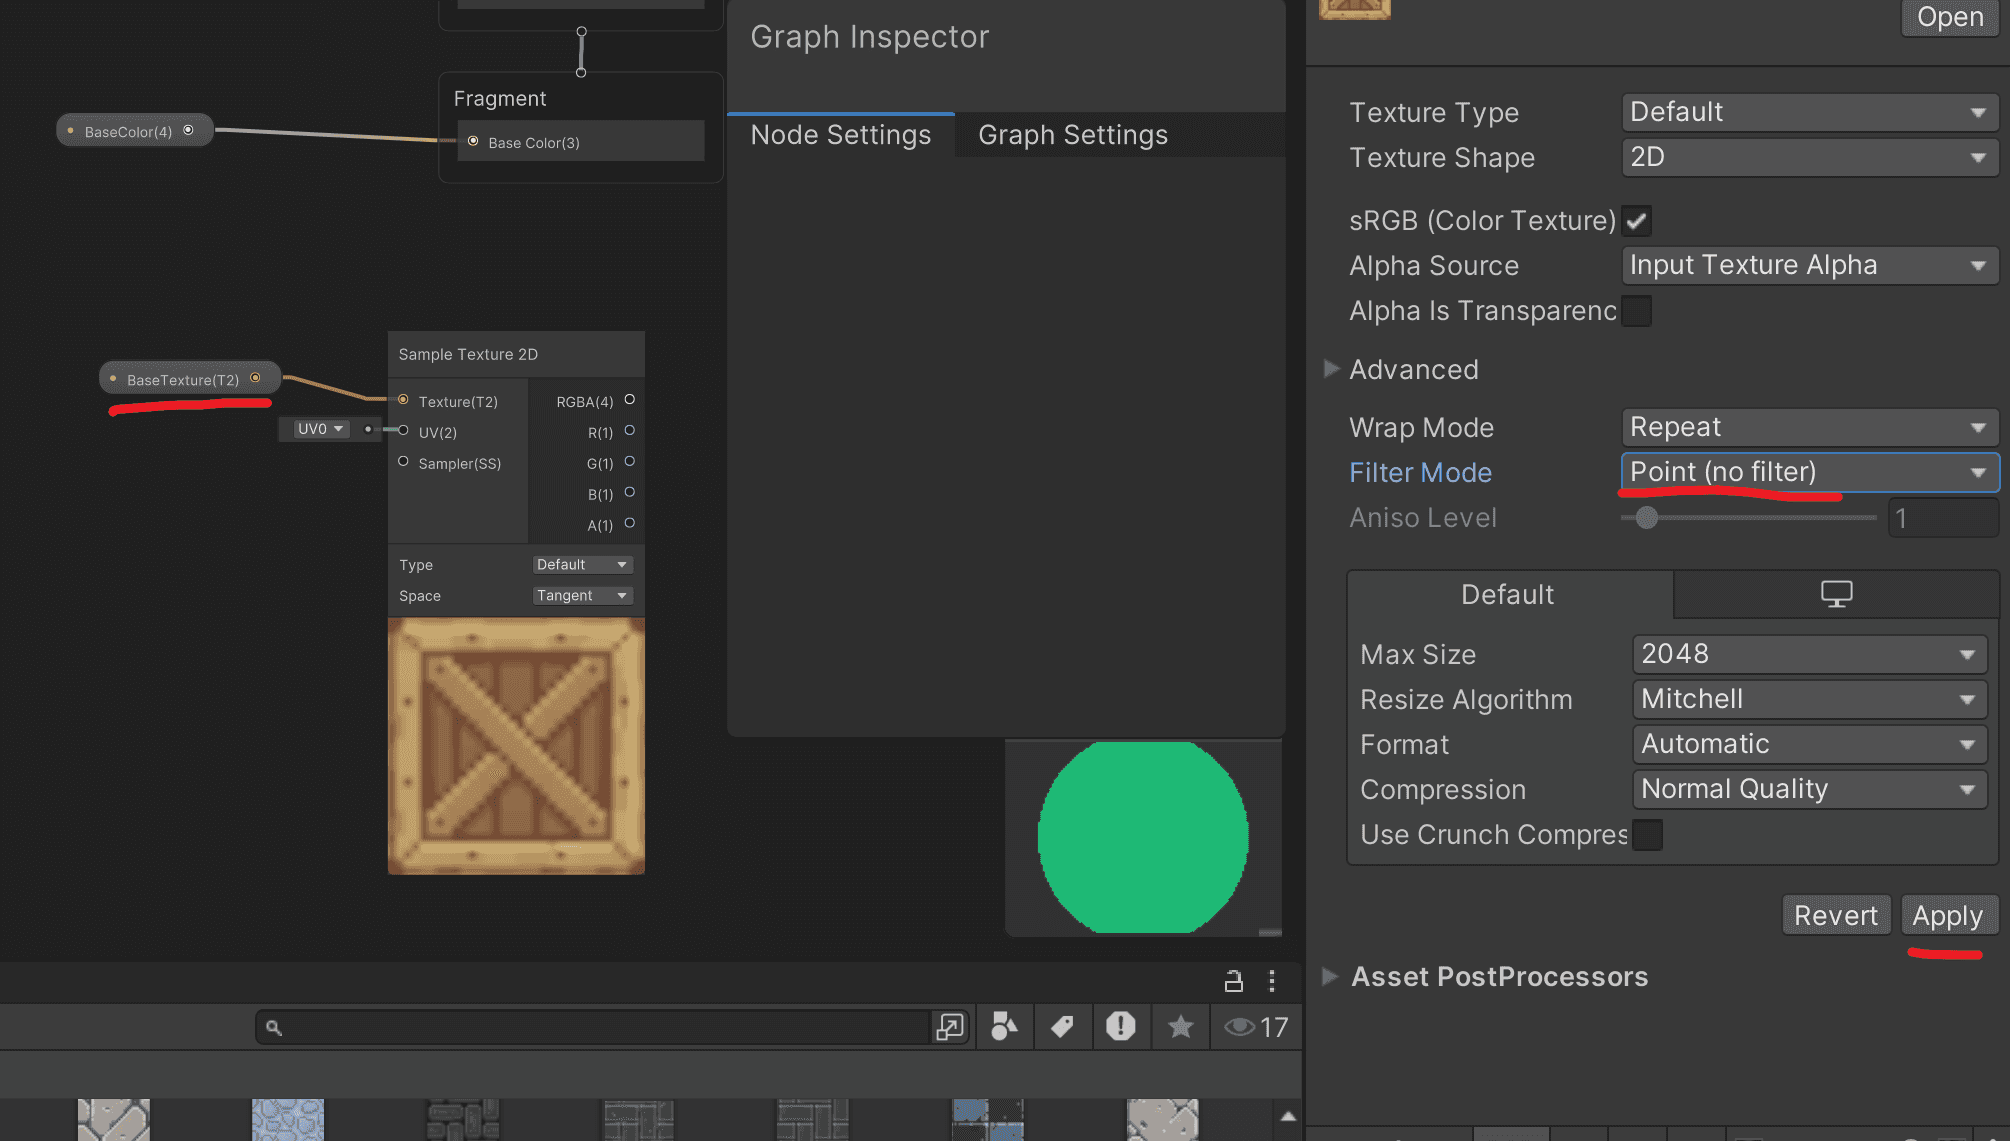Select the Default platform tab
This screenshot has width=2010, height=1141.
coord(1509,594)
